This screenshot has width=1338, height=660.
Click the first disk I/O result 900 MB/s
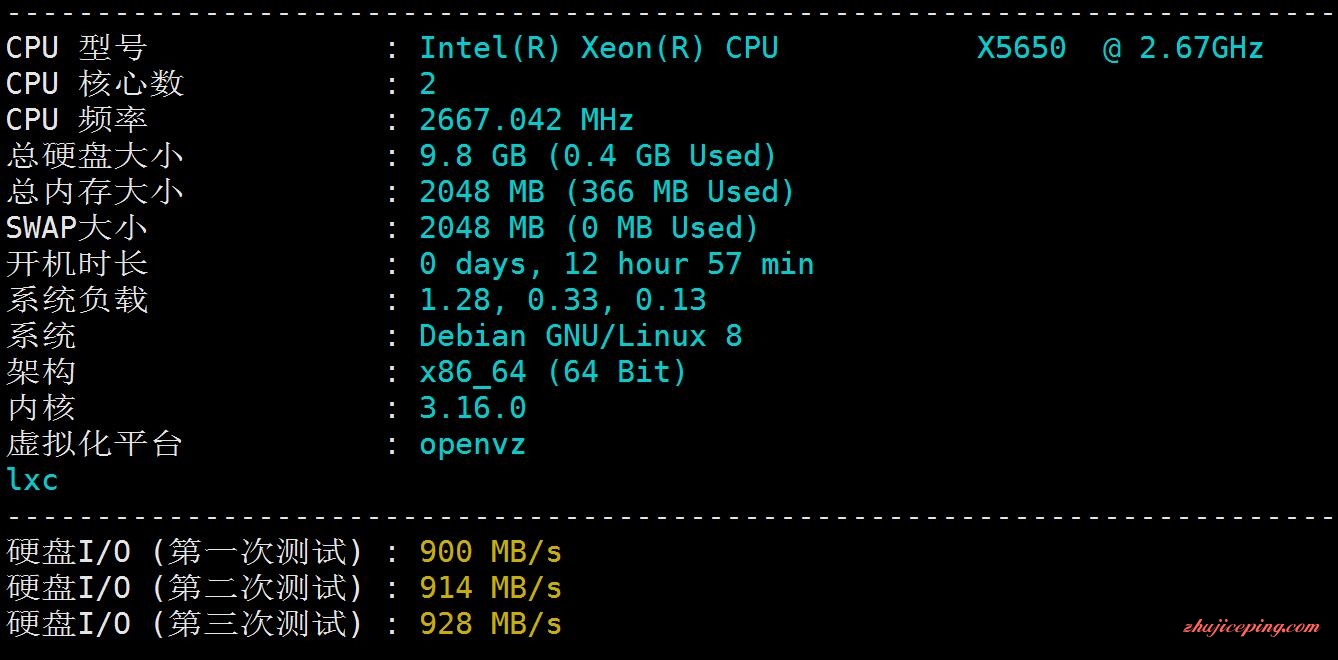pyautogui.click(x=490, y=552)
